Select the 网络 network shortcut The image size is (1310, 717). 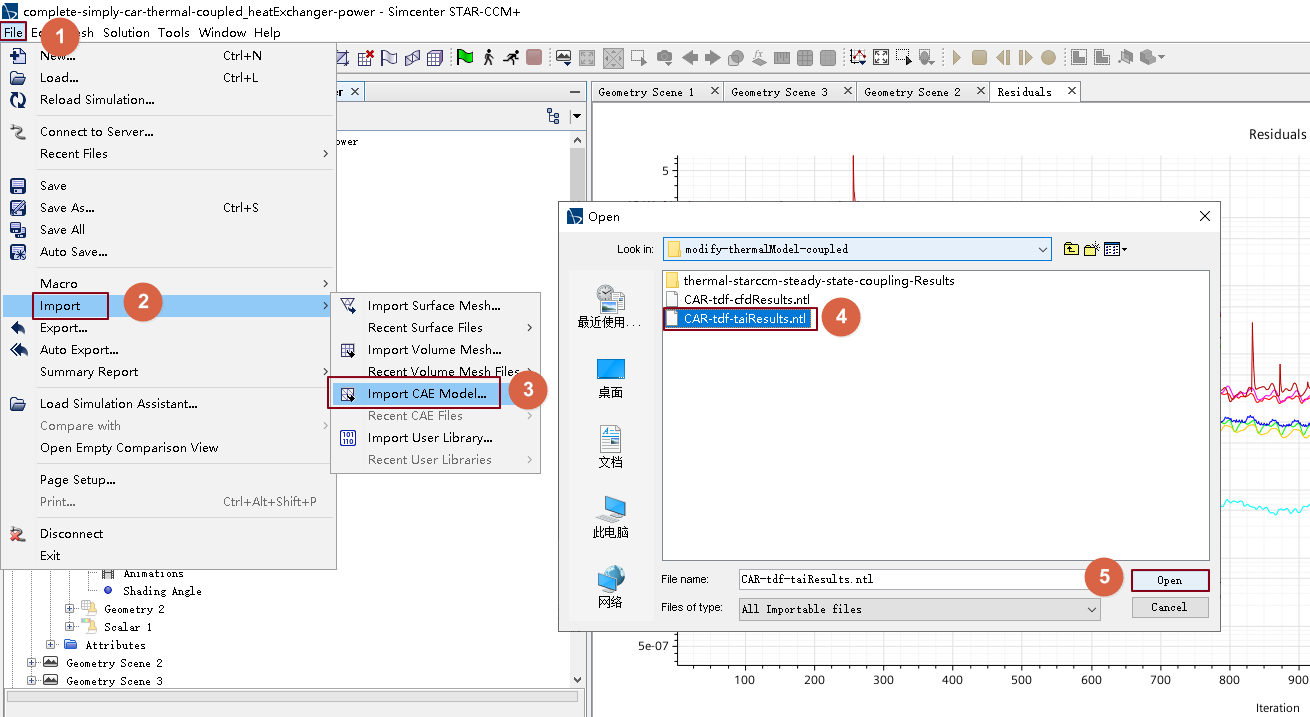(x=611, y=587)
